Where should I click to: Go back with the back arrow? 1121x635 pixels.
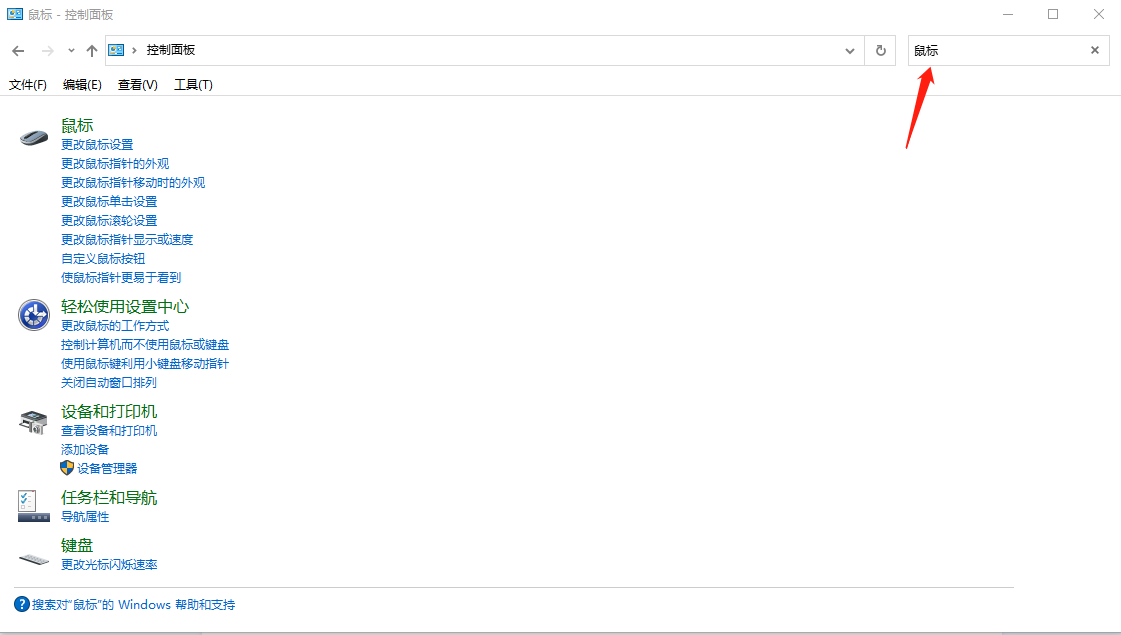[19, 51]
